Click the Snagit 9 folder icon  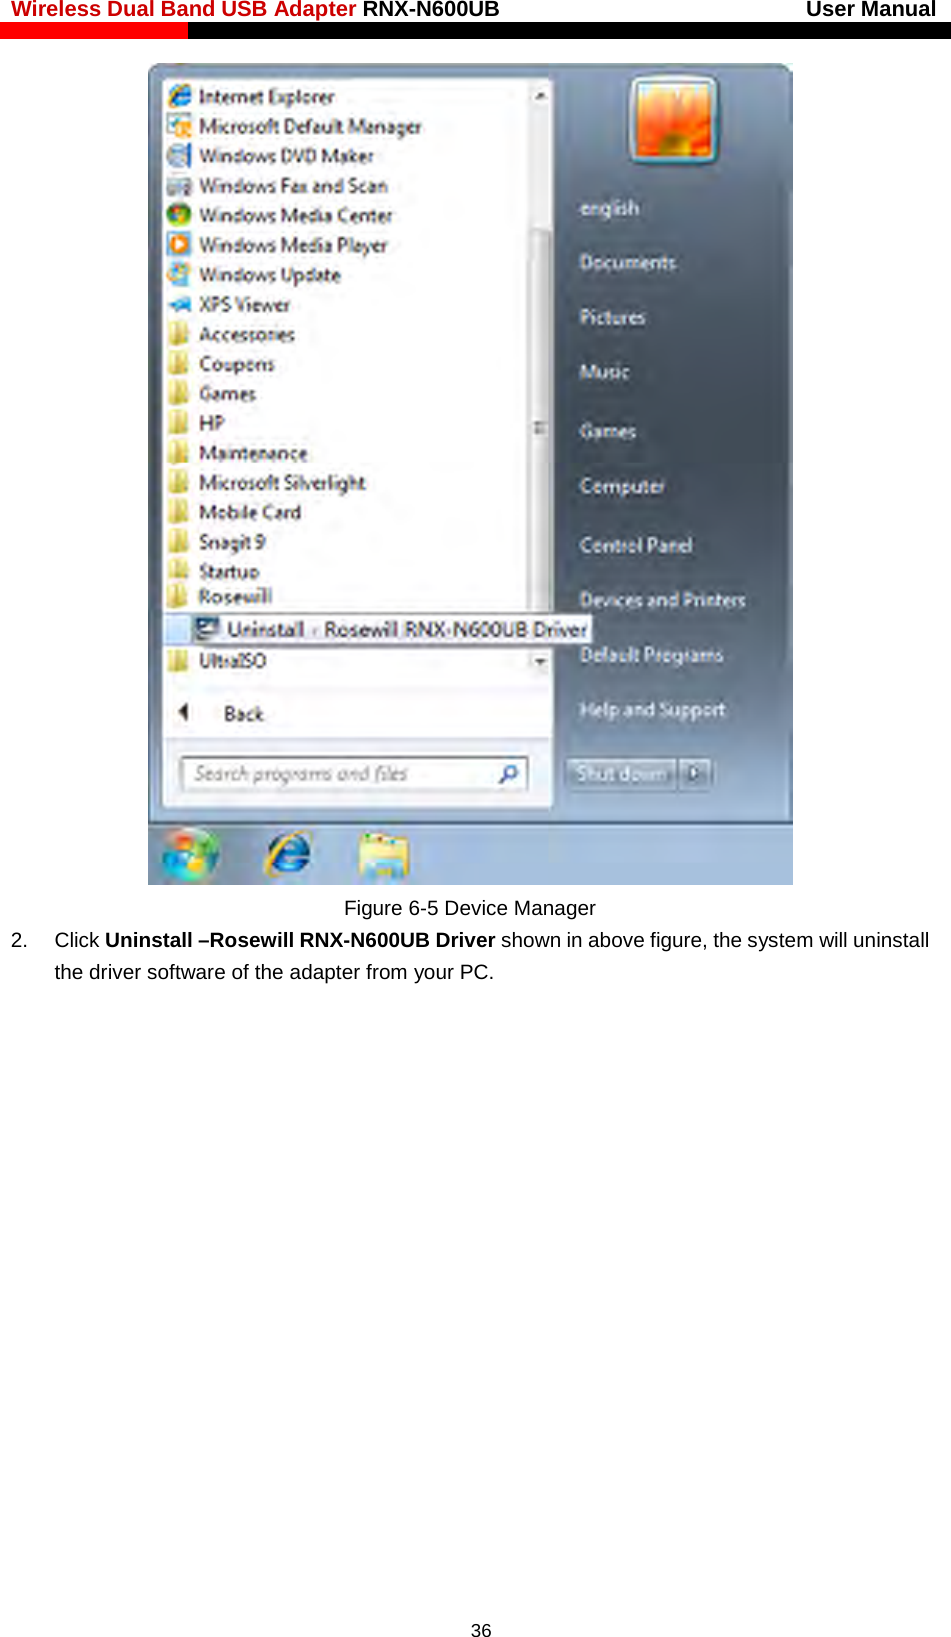coord(179,541)
